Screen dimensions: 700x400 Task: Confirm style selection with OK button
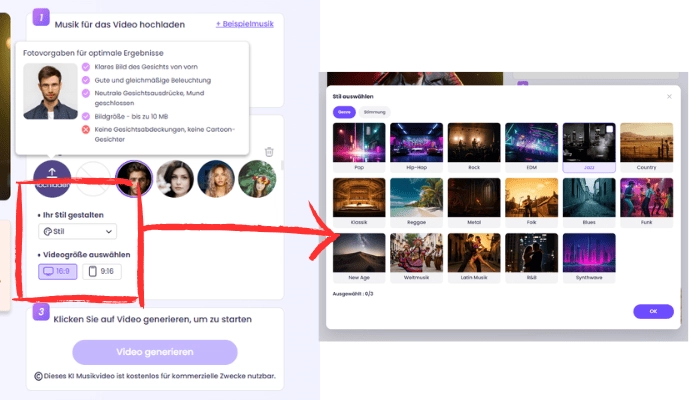[x=652, y=311]
